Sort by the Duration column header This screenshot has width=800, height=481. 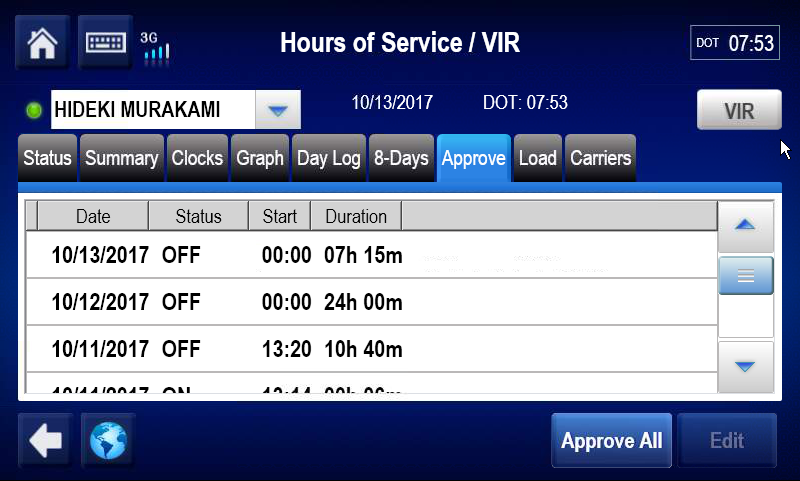[356, 216]
